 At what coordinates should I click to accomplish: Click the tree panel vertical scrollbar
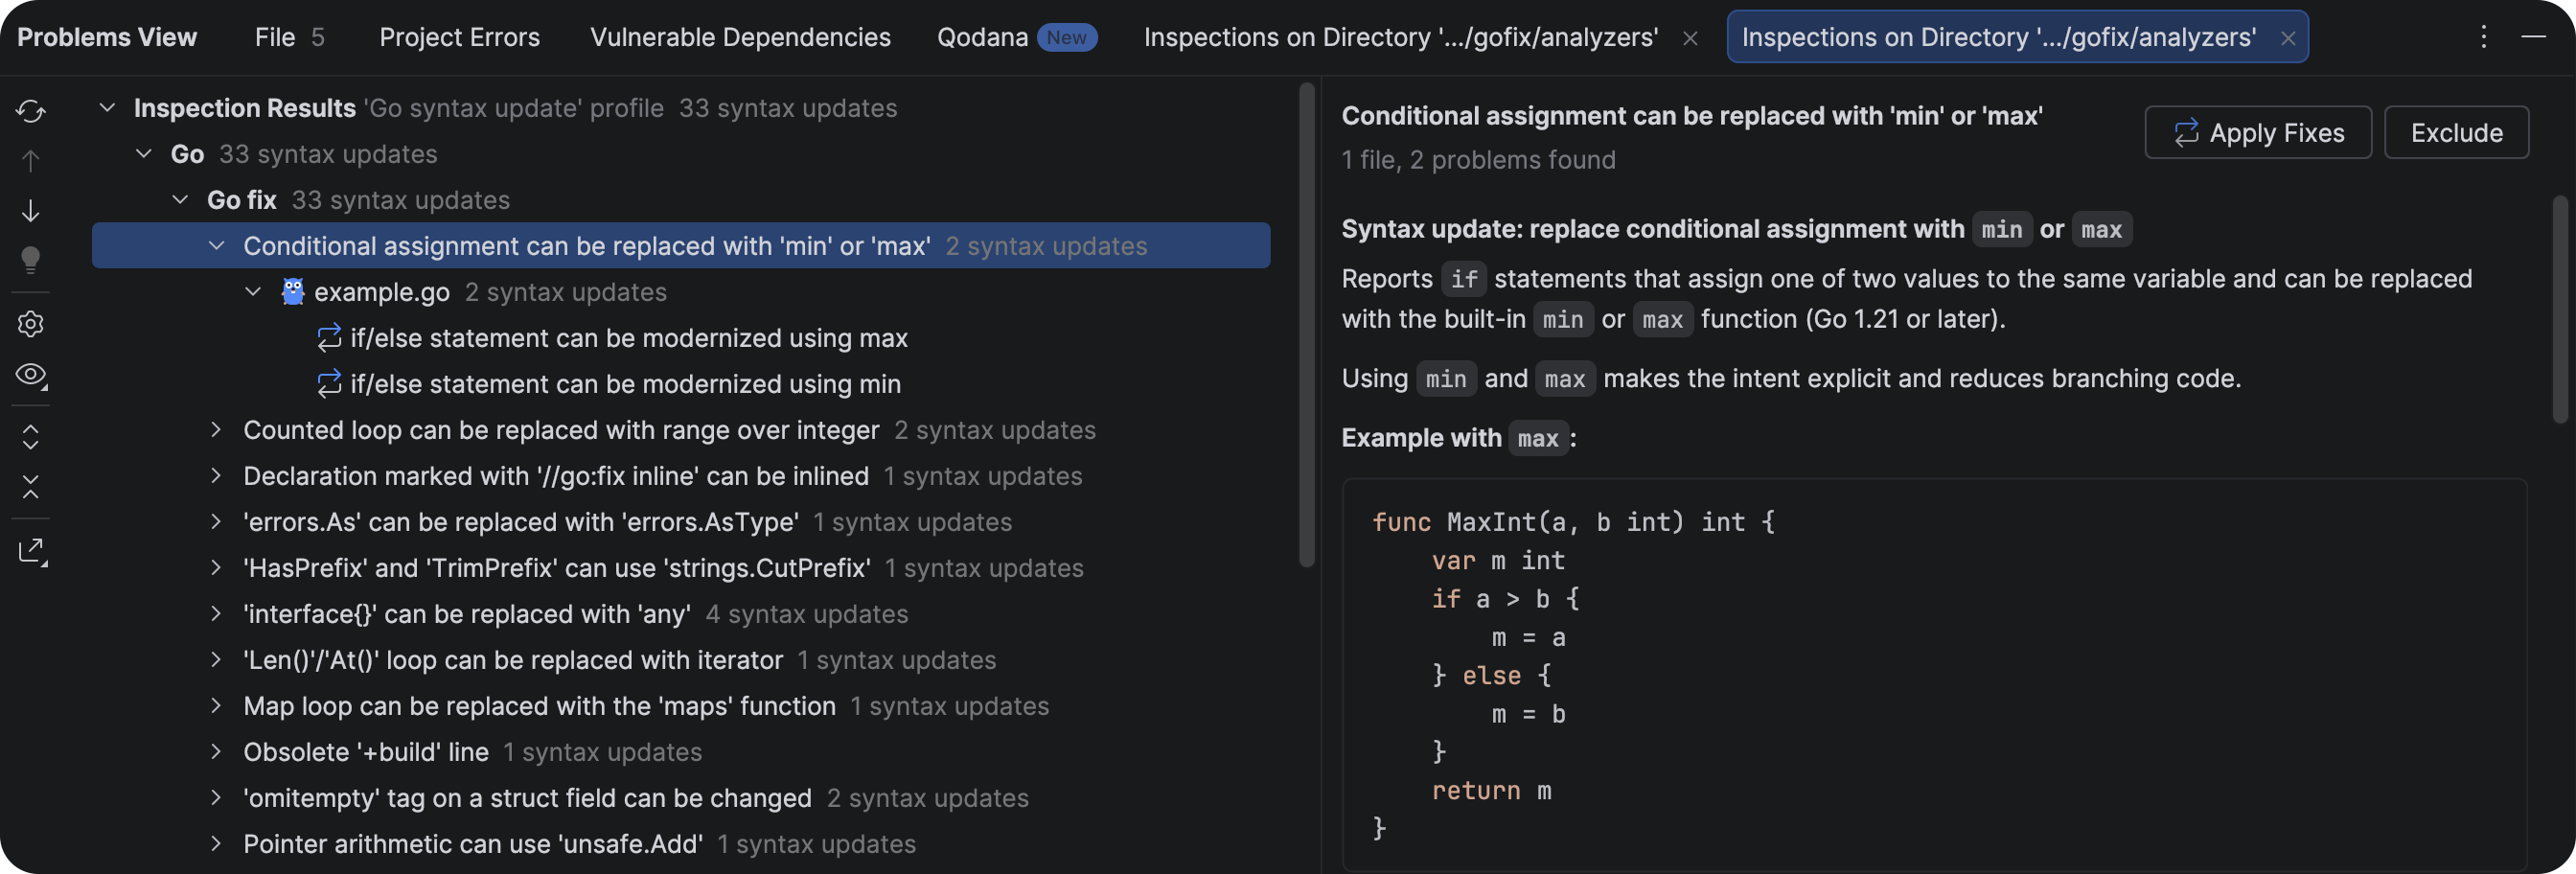coord(1306,325)
